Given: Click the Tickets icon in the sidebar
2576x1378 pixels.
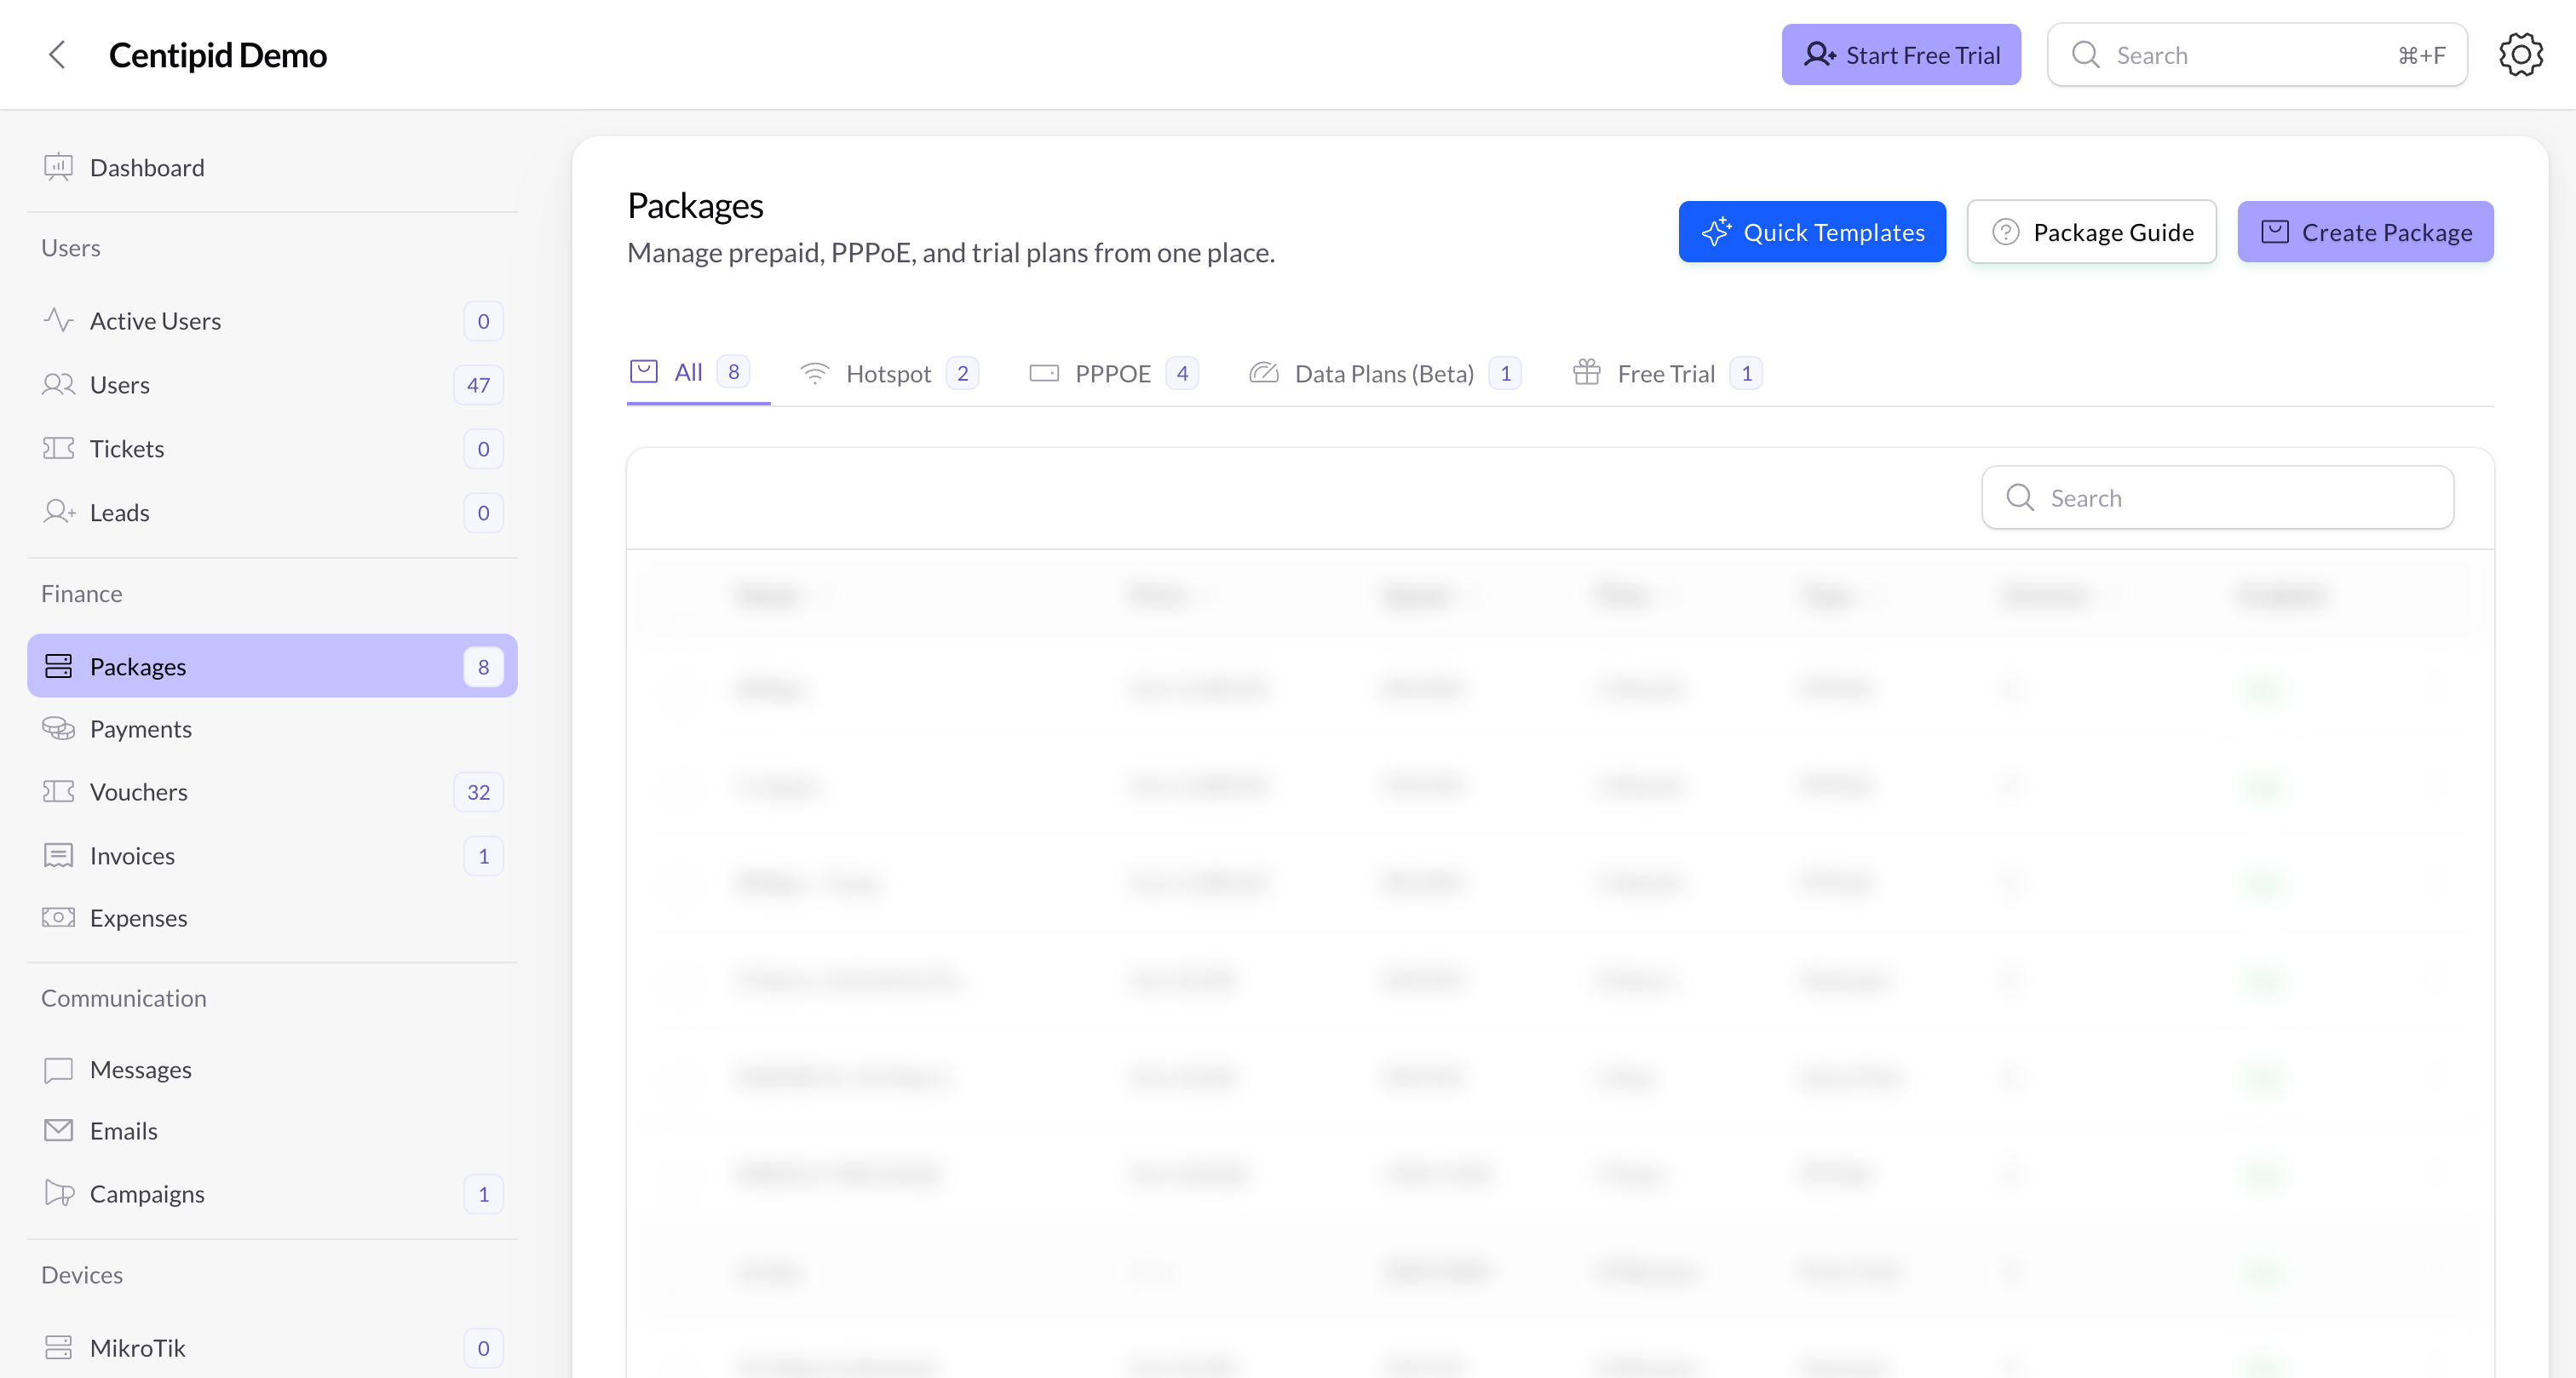Looking at the screenshot, I should point(57,448).
